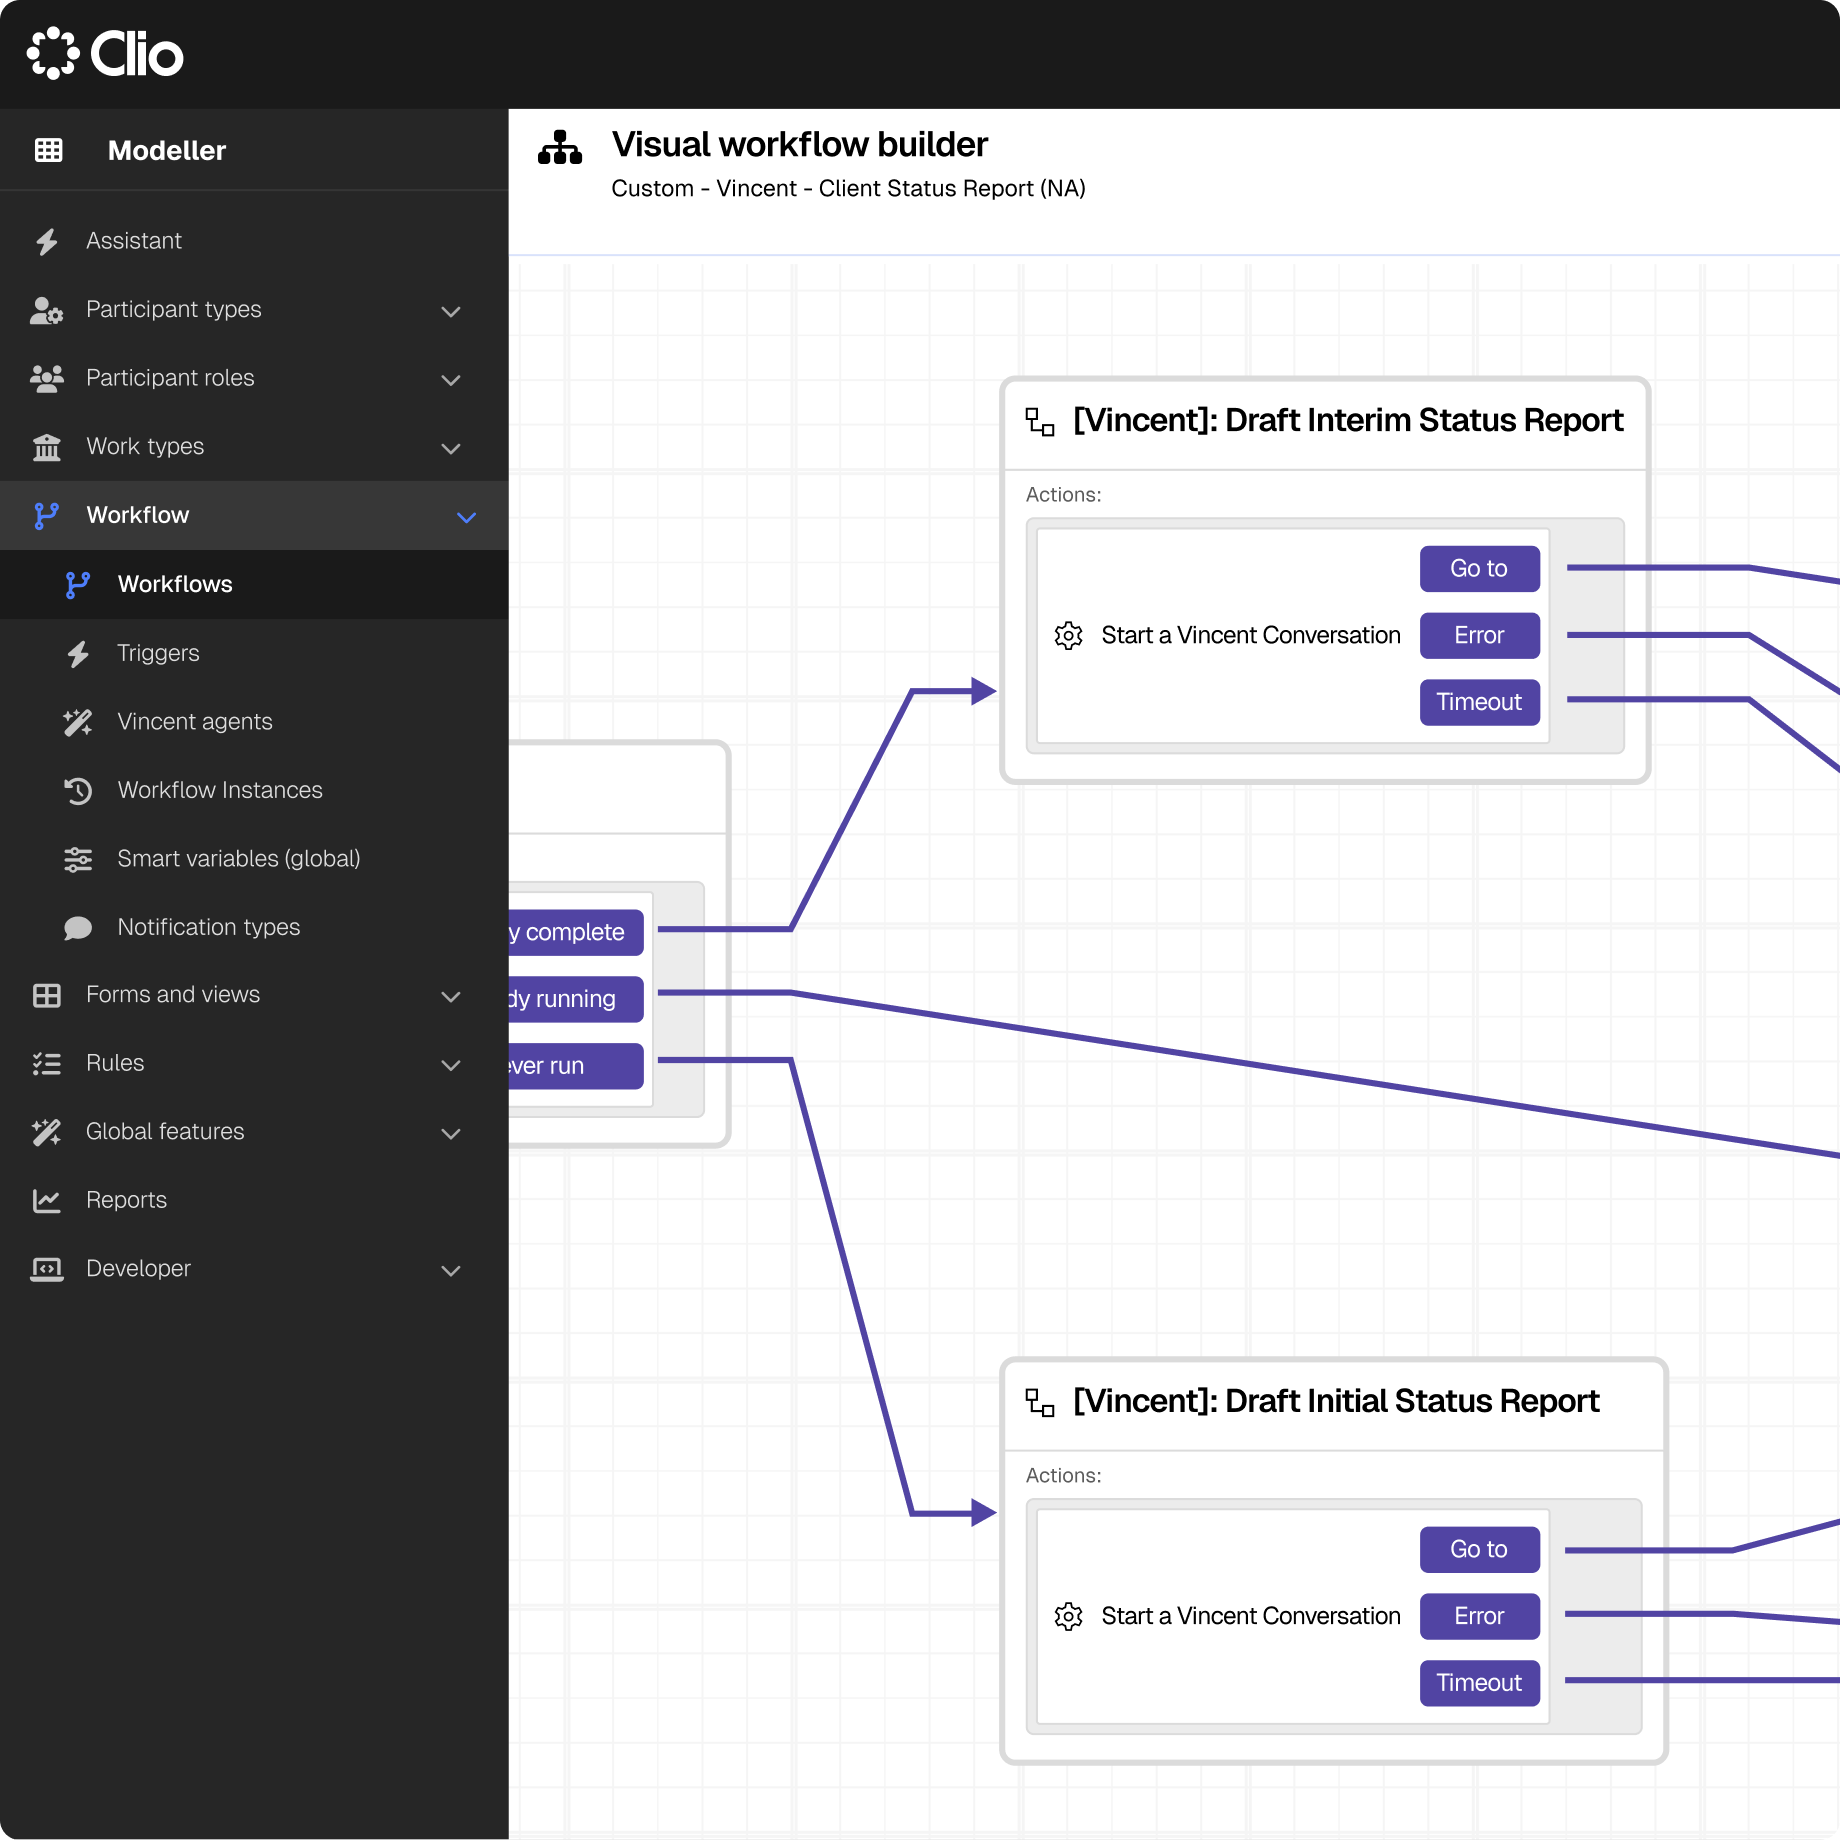The width and height of the screenshot is (1840, 1840).
Task: Click the Participant roles group icon
Action: tap(47, 378)
